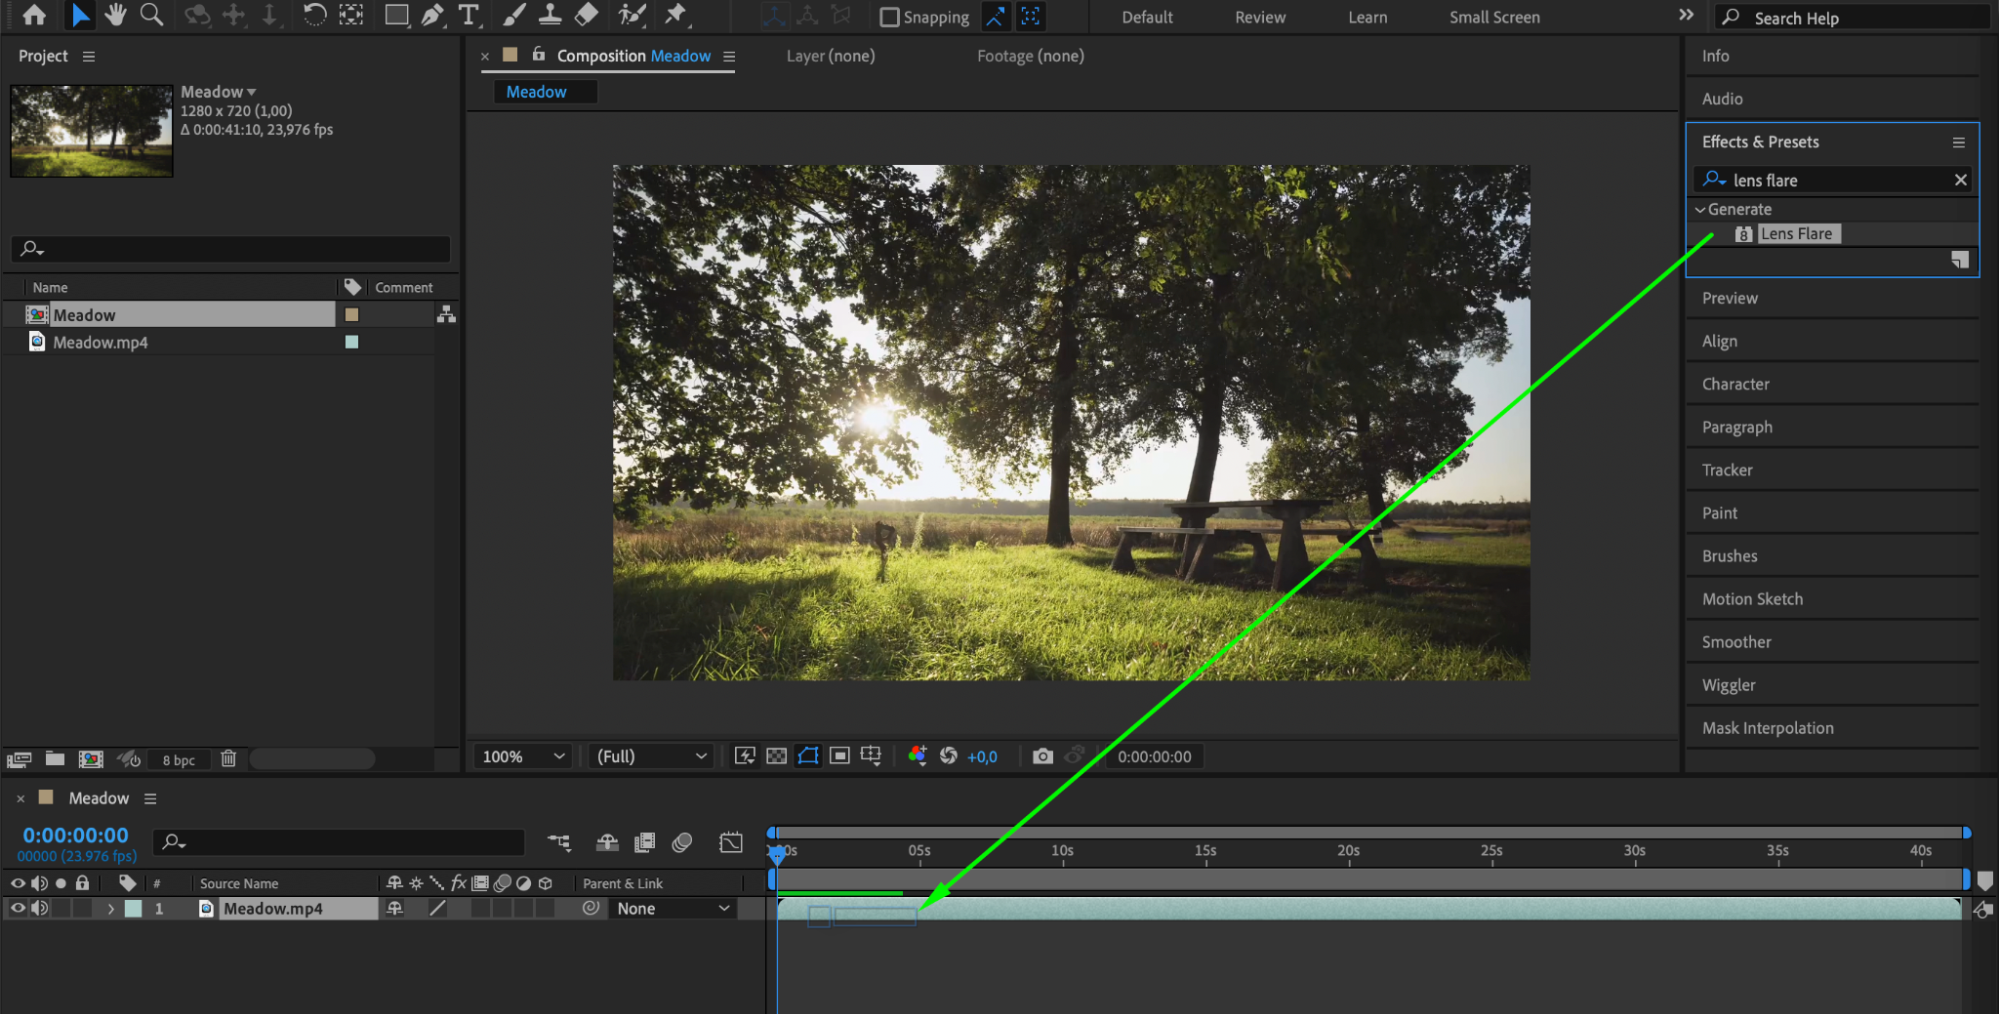
Task: Pick the Rotation tool
Action: point(314,15)
